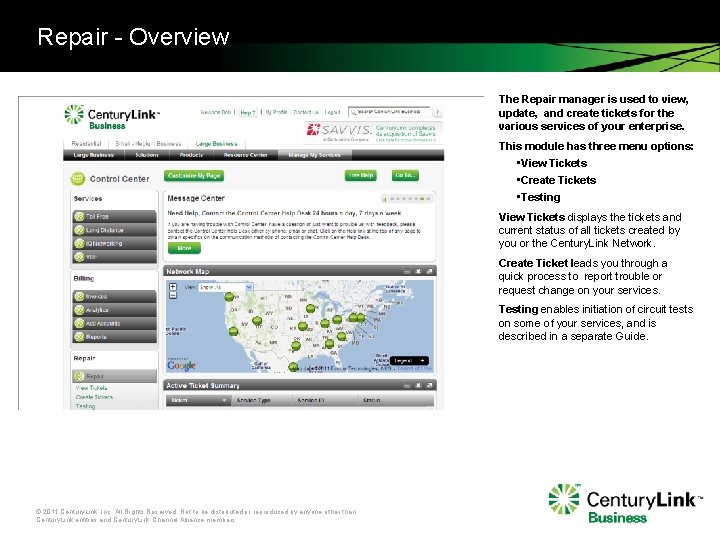Click the Repair module icon
Screen dimensions: 720x540
click(79, 377)
